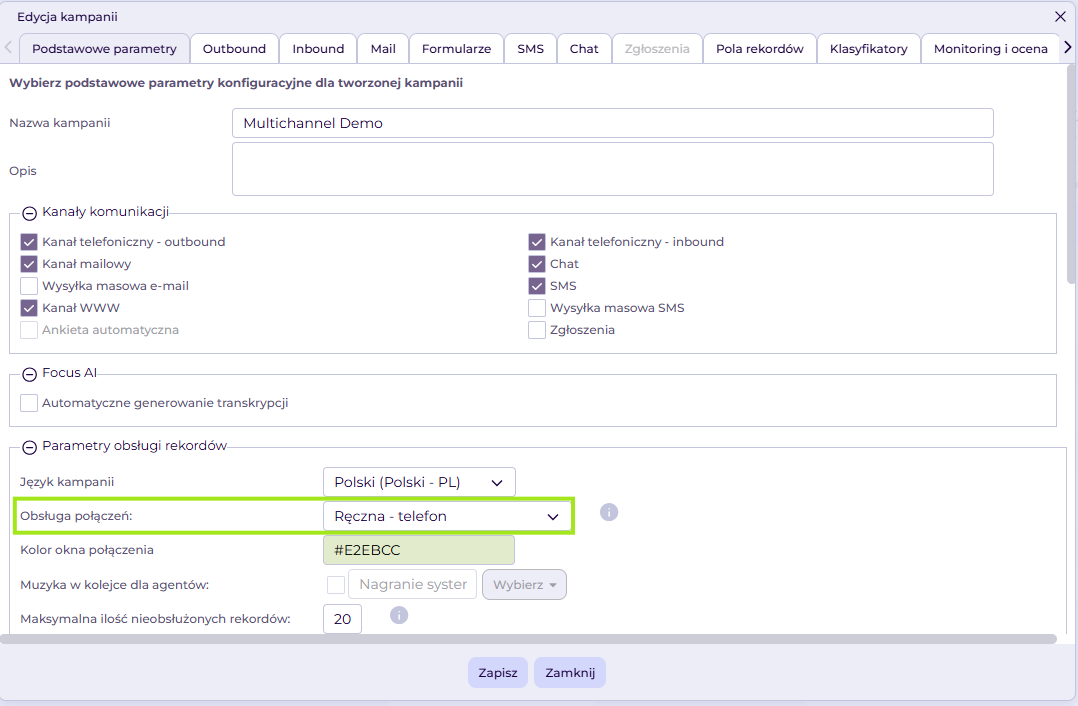Click the info icon beside Obsługa połączeń
The image size is (1078, 706).
pos(608,512)
